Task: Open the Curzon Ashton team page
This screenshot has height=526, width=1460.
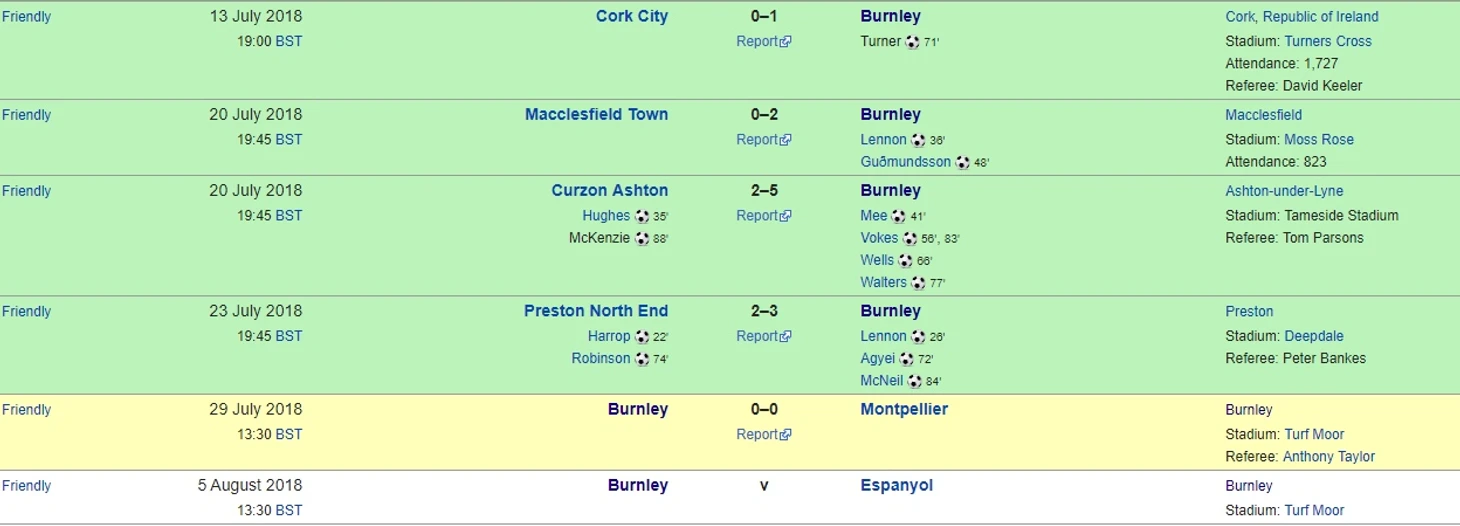Action: pyautogui.click(x=609, y=191)
